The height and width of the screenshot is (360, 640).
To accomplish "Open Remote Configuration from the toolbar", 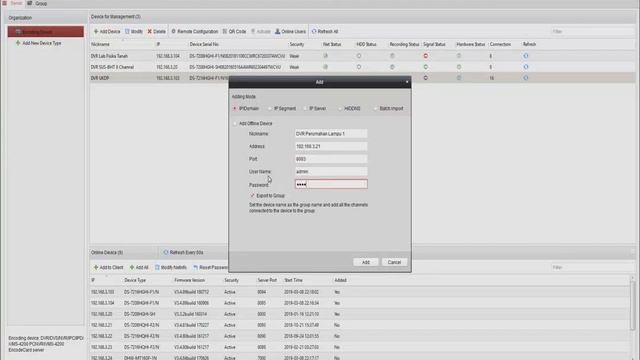I will 195,31.
